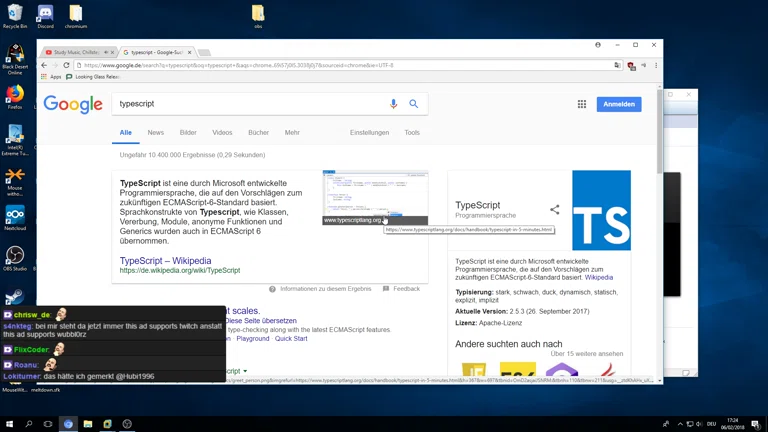Open Task View on taskbar

pyautogui.click(x=48, y=424)
